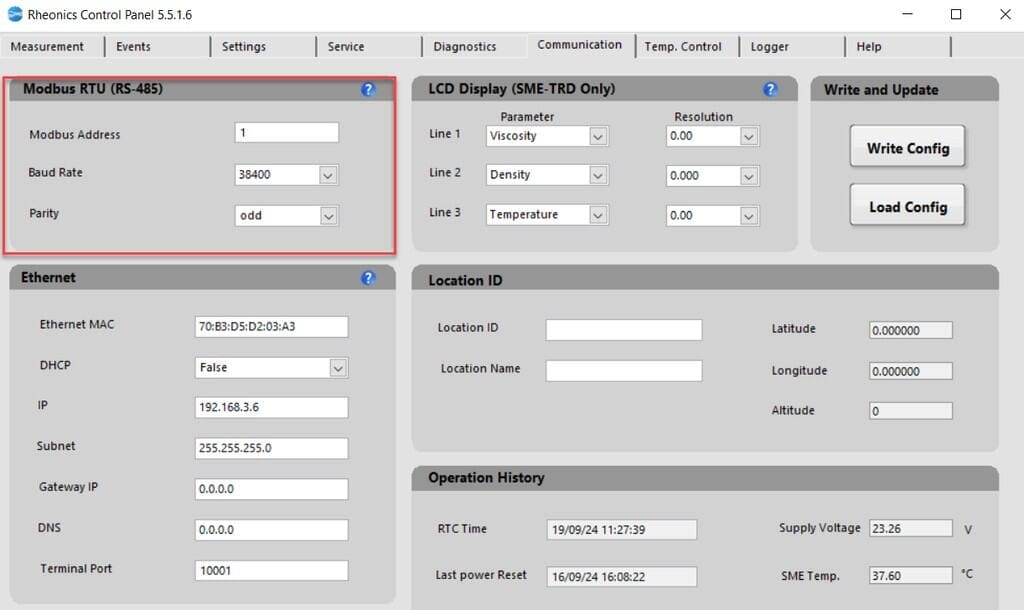Switch to the Measurement tab
Image resolution: width=1024 pixels, height=610 pixels.
47,46
